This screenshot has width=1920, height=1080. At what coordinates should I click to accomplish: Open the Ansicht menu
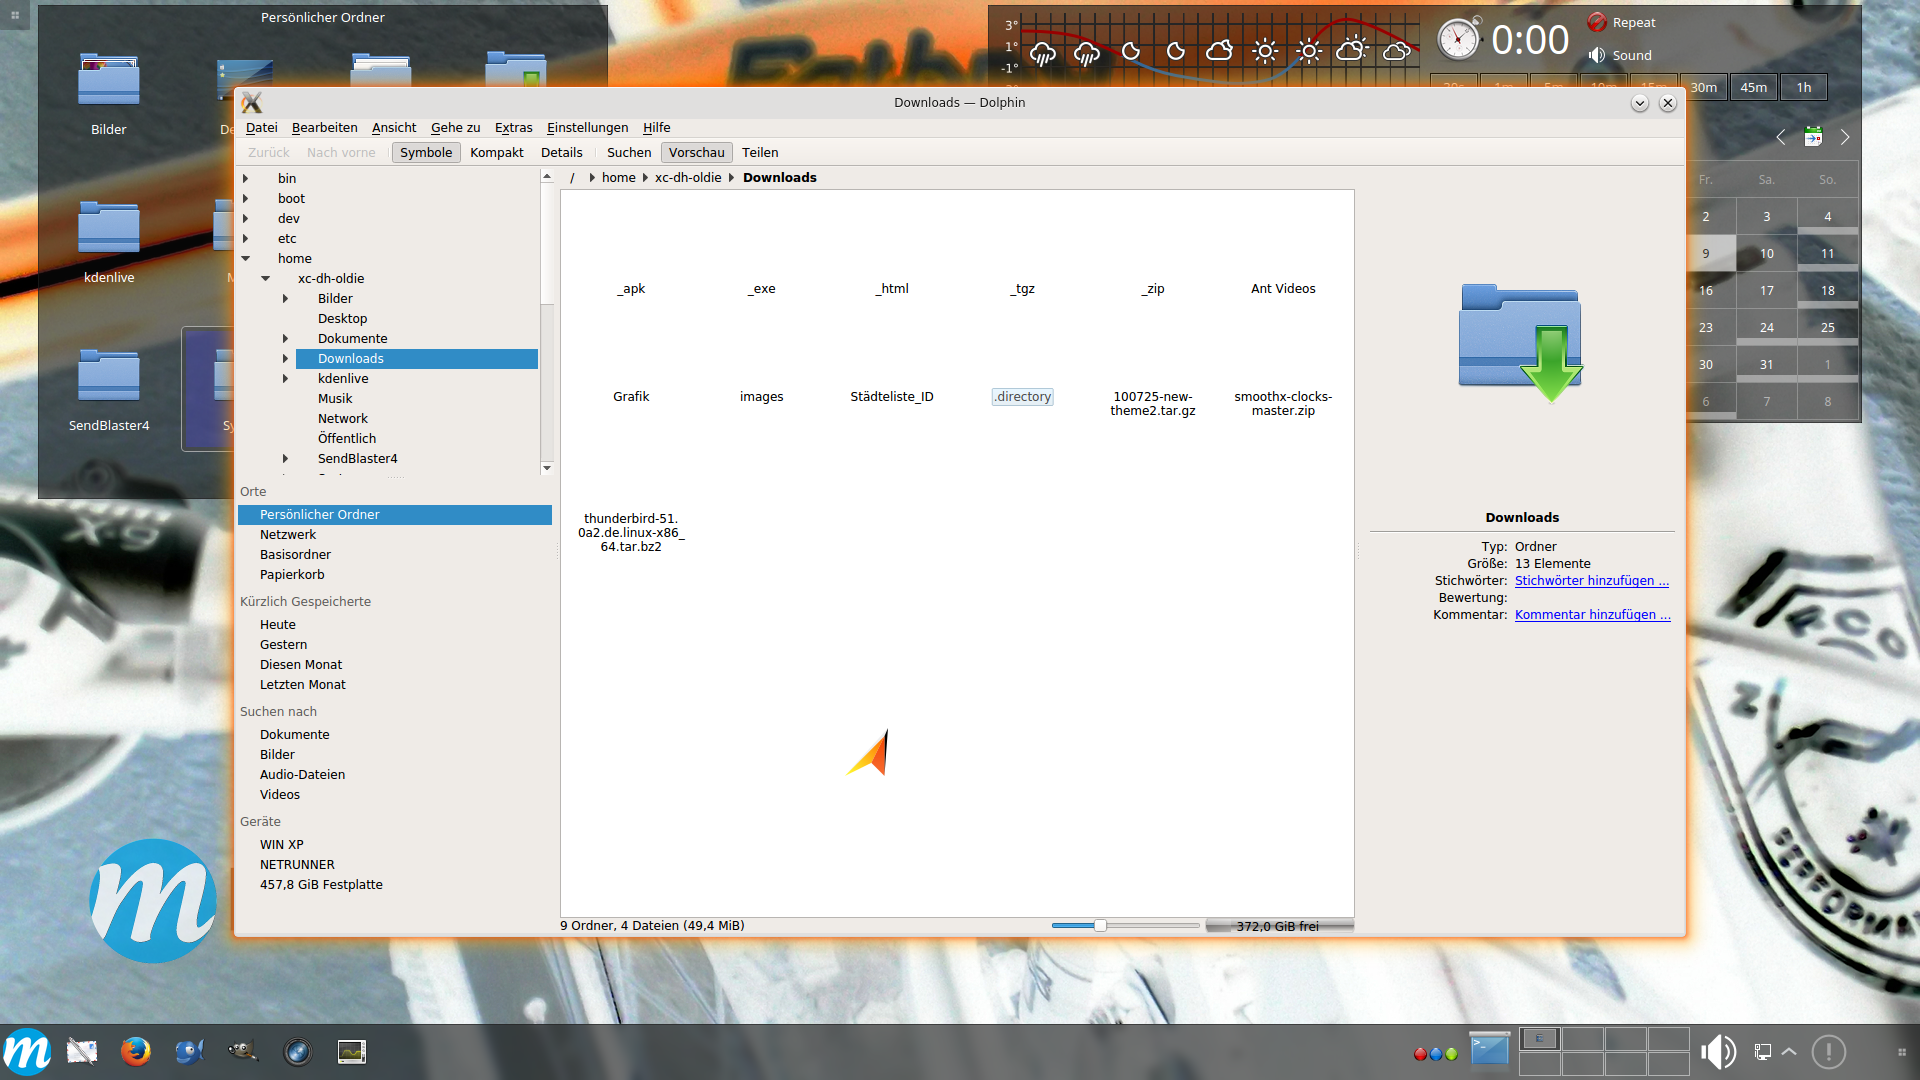(393, 128)
